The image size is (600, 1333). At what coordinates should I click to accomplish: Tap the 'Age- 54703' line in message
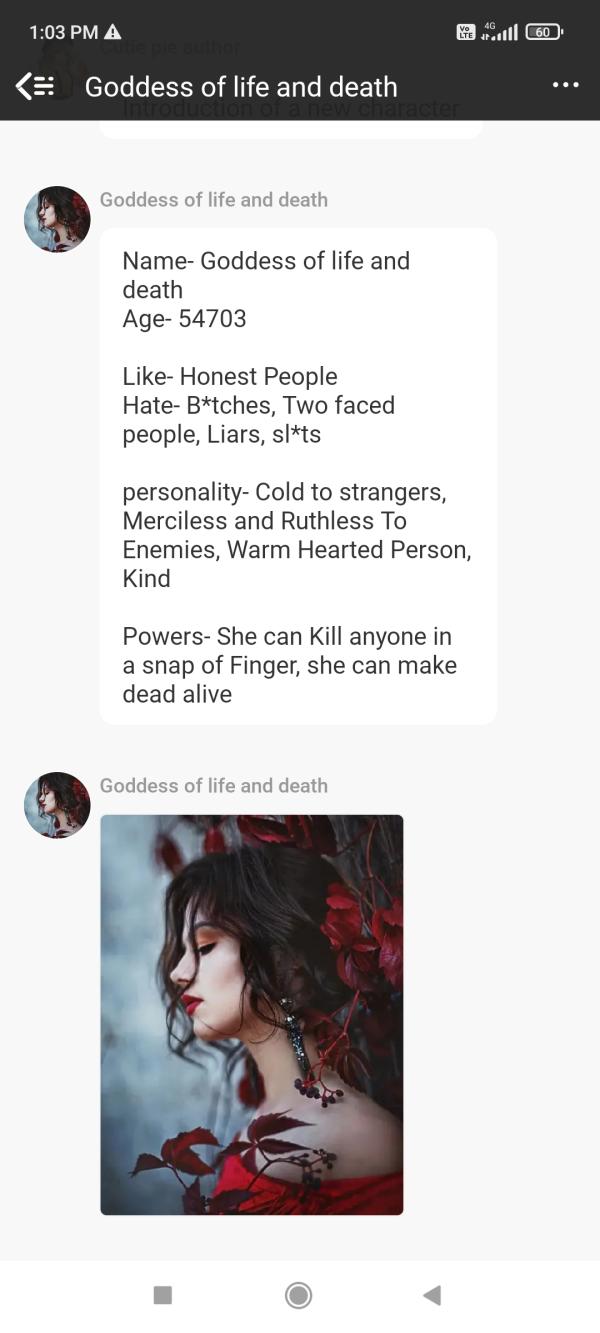(184, 319)
